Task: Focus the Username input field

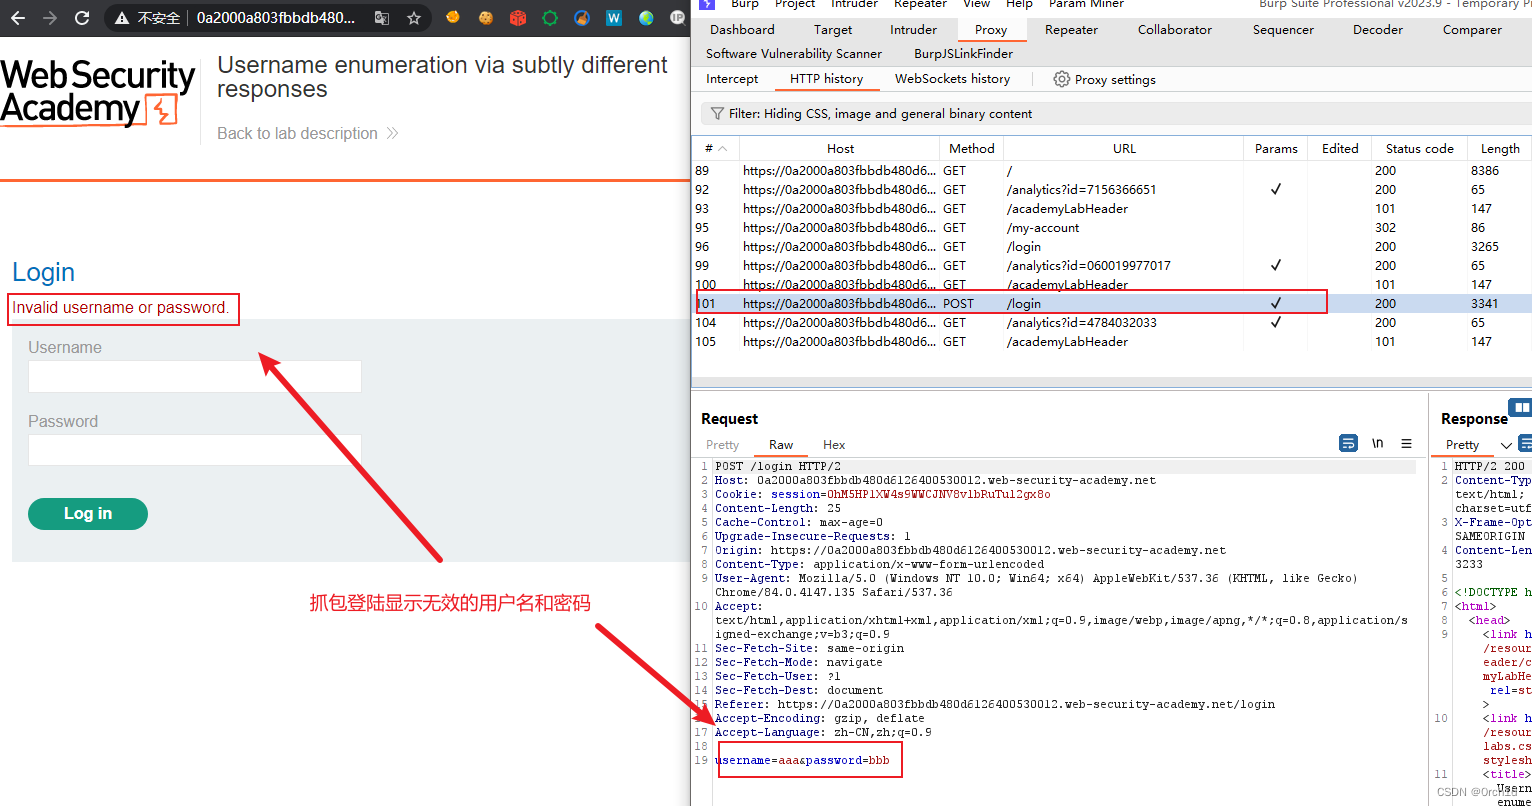Action: [x=194, y=377]
